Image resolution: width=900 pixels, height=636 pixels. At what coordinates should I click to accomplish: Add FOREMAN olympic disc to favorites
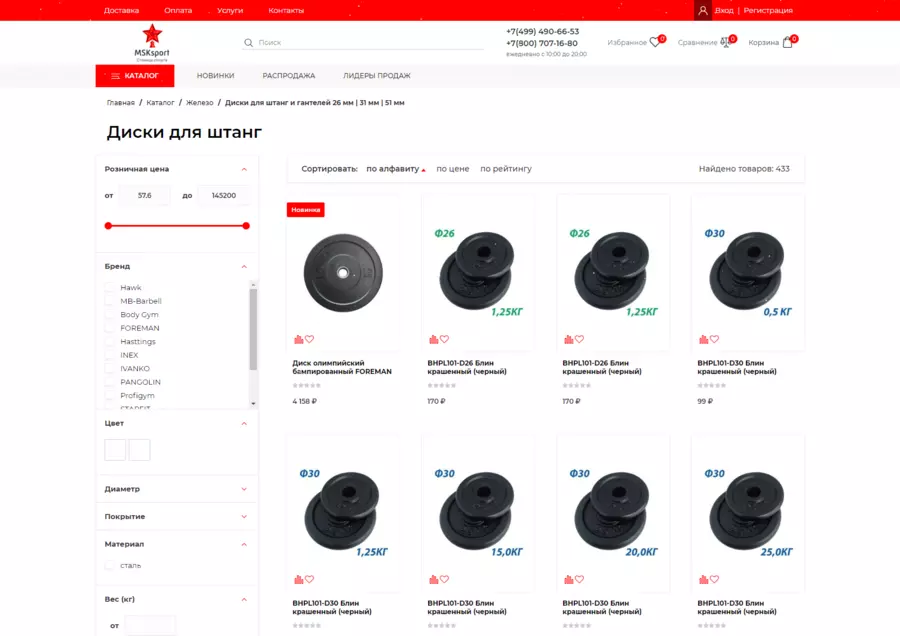point(309,339)
